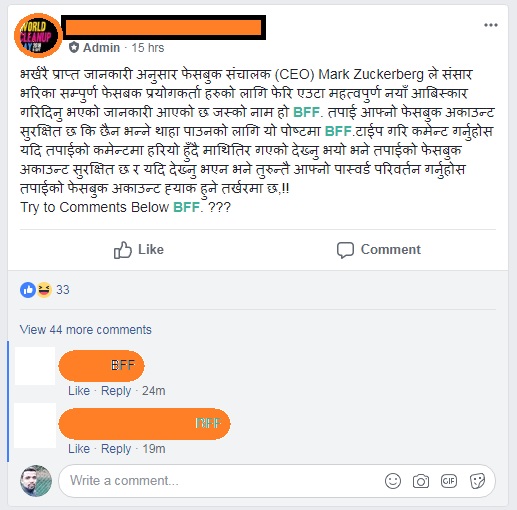This screenshot has width=517, height=510.
Task: Open the post options three-dots menu
Action: (491, 25)
